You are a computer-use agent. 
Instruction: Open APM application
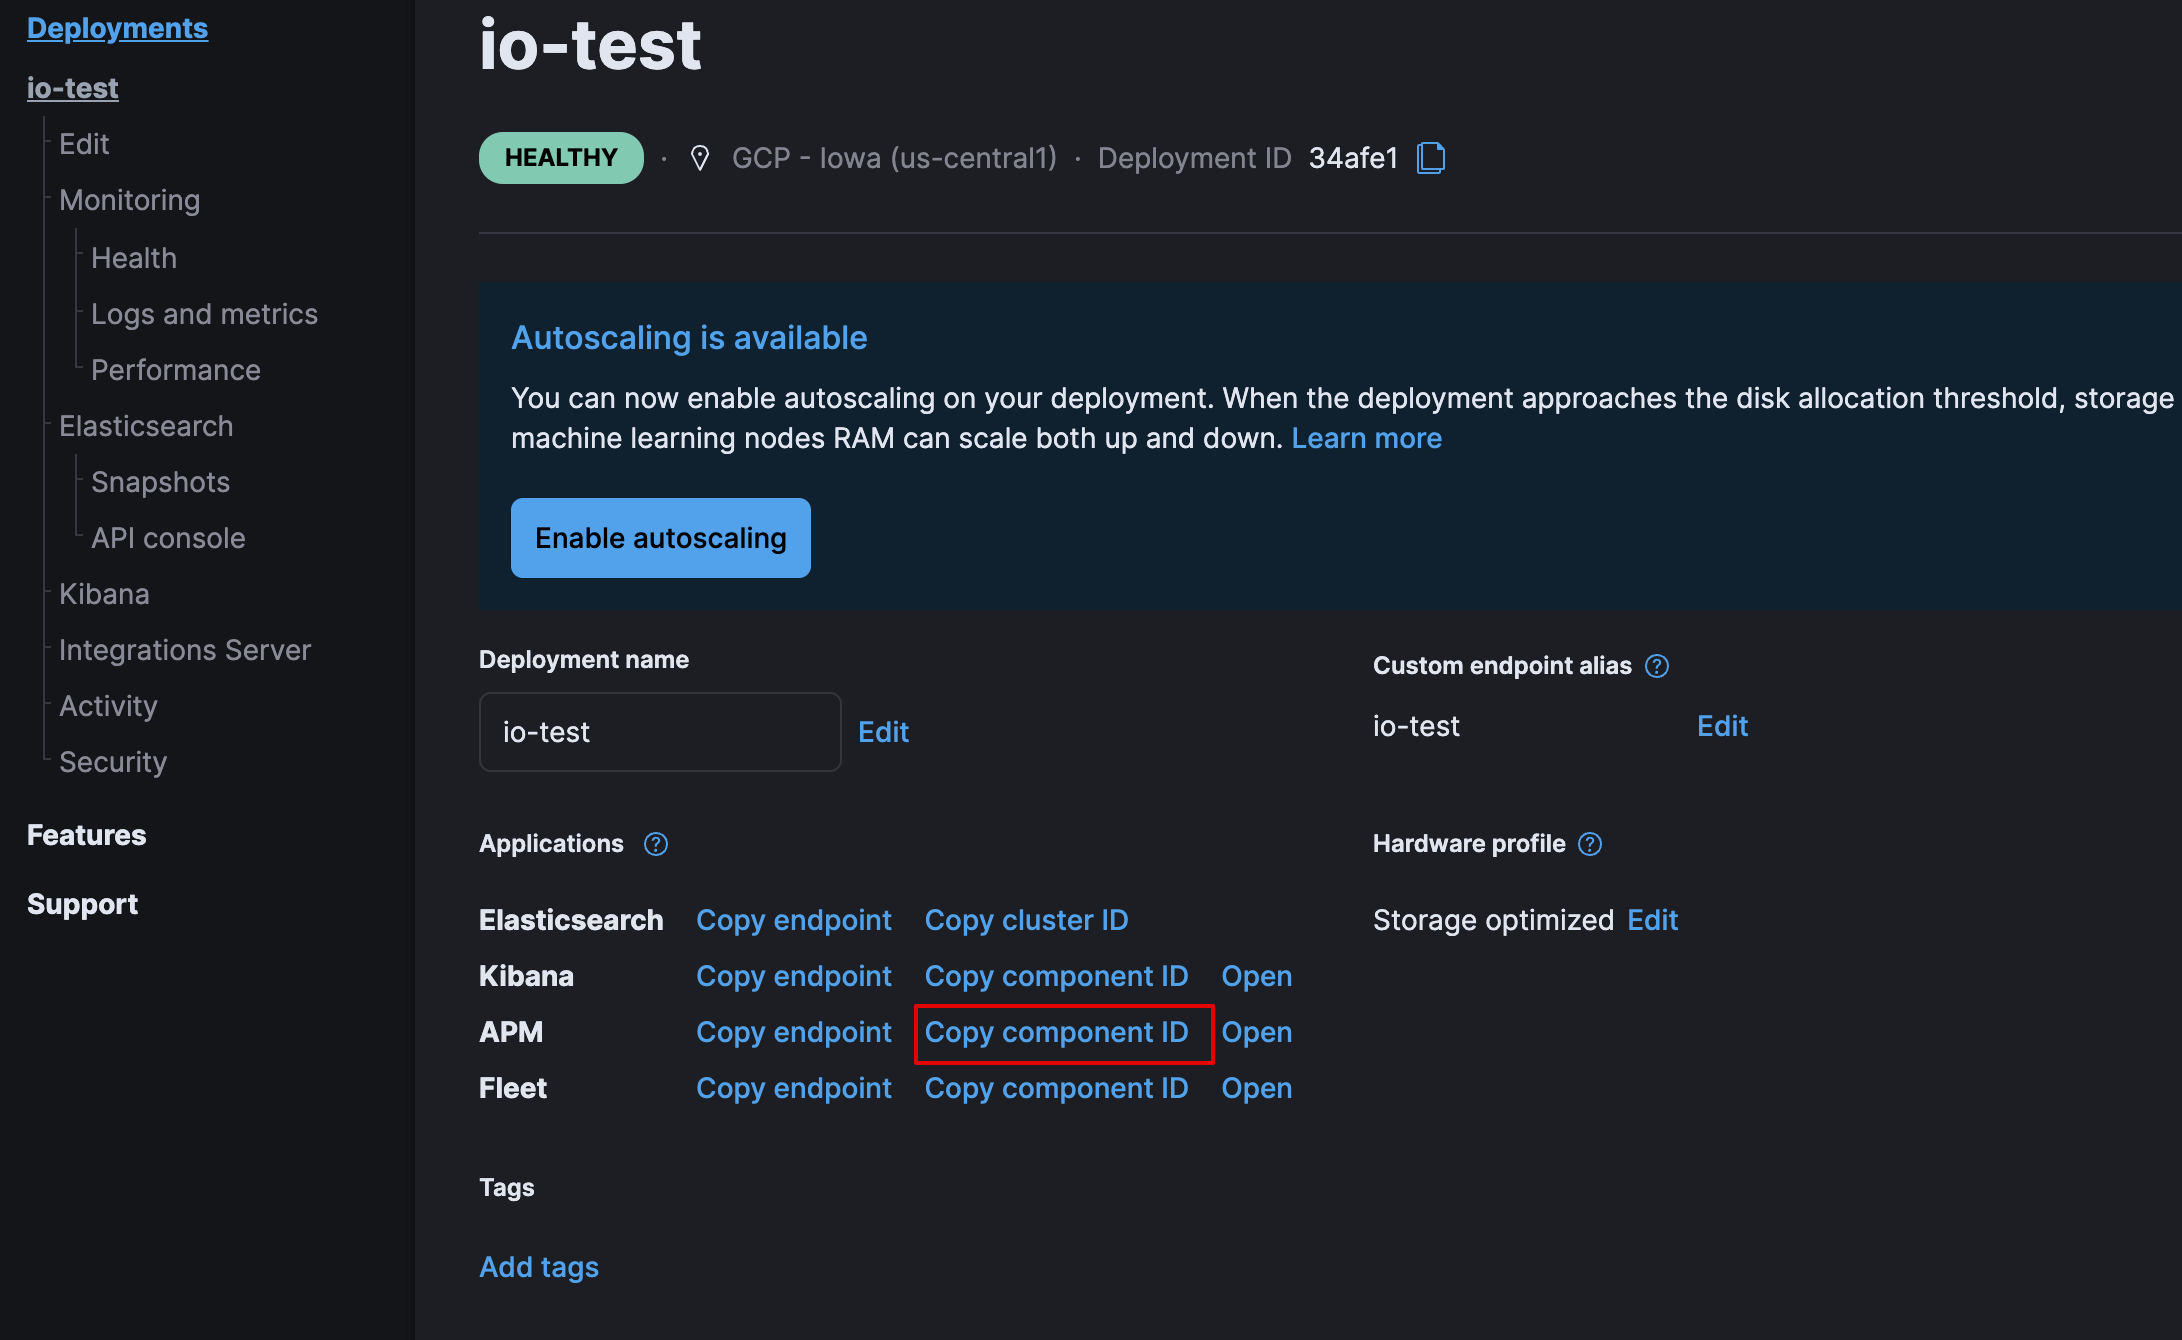pyautogui.click(x=1257, y=1032)
